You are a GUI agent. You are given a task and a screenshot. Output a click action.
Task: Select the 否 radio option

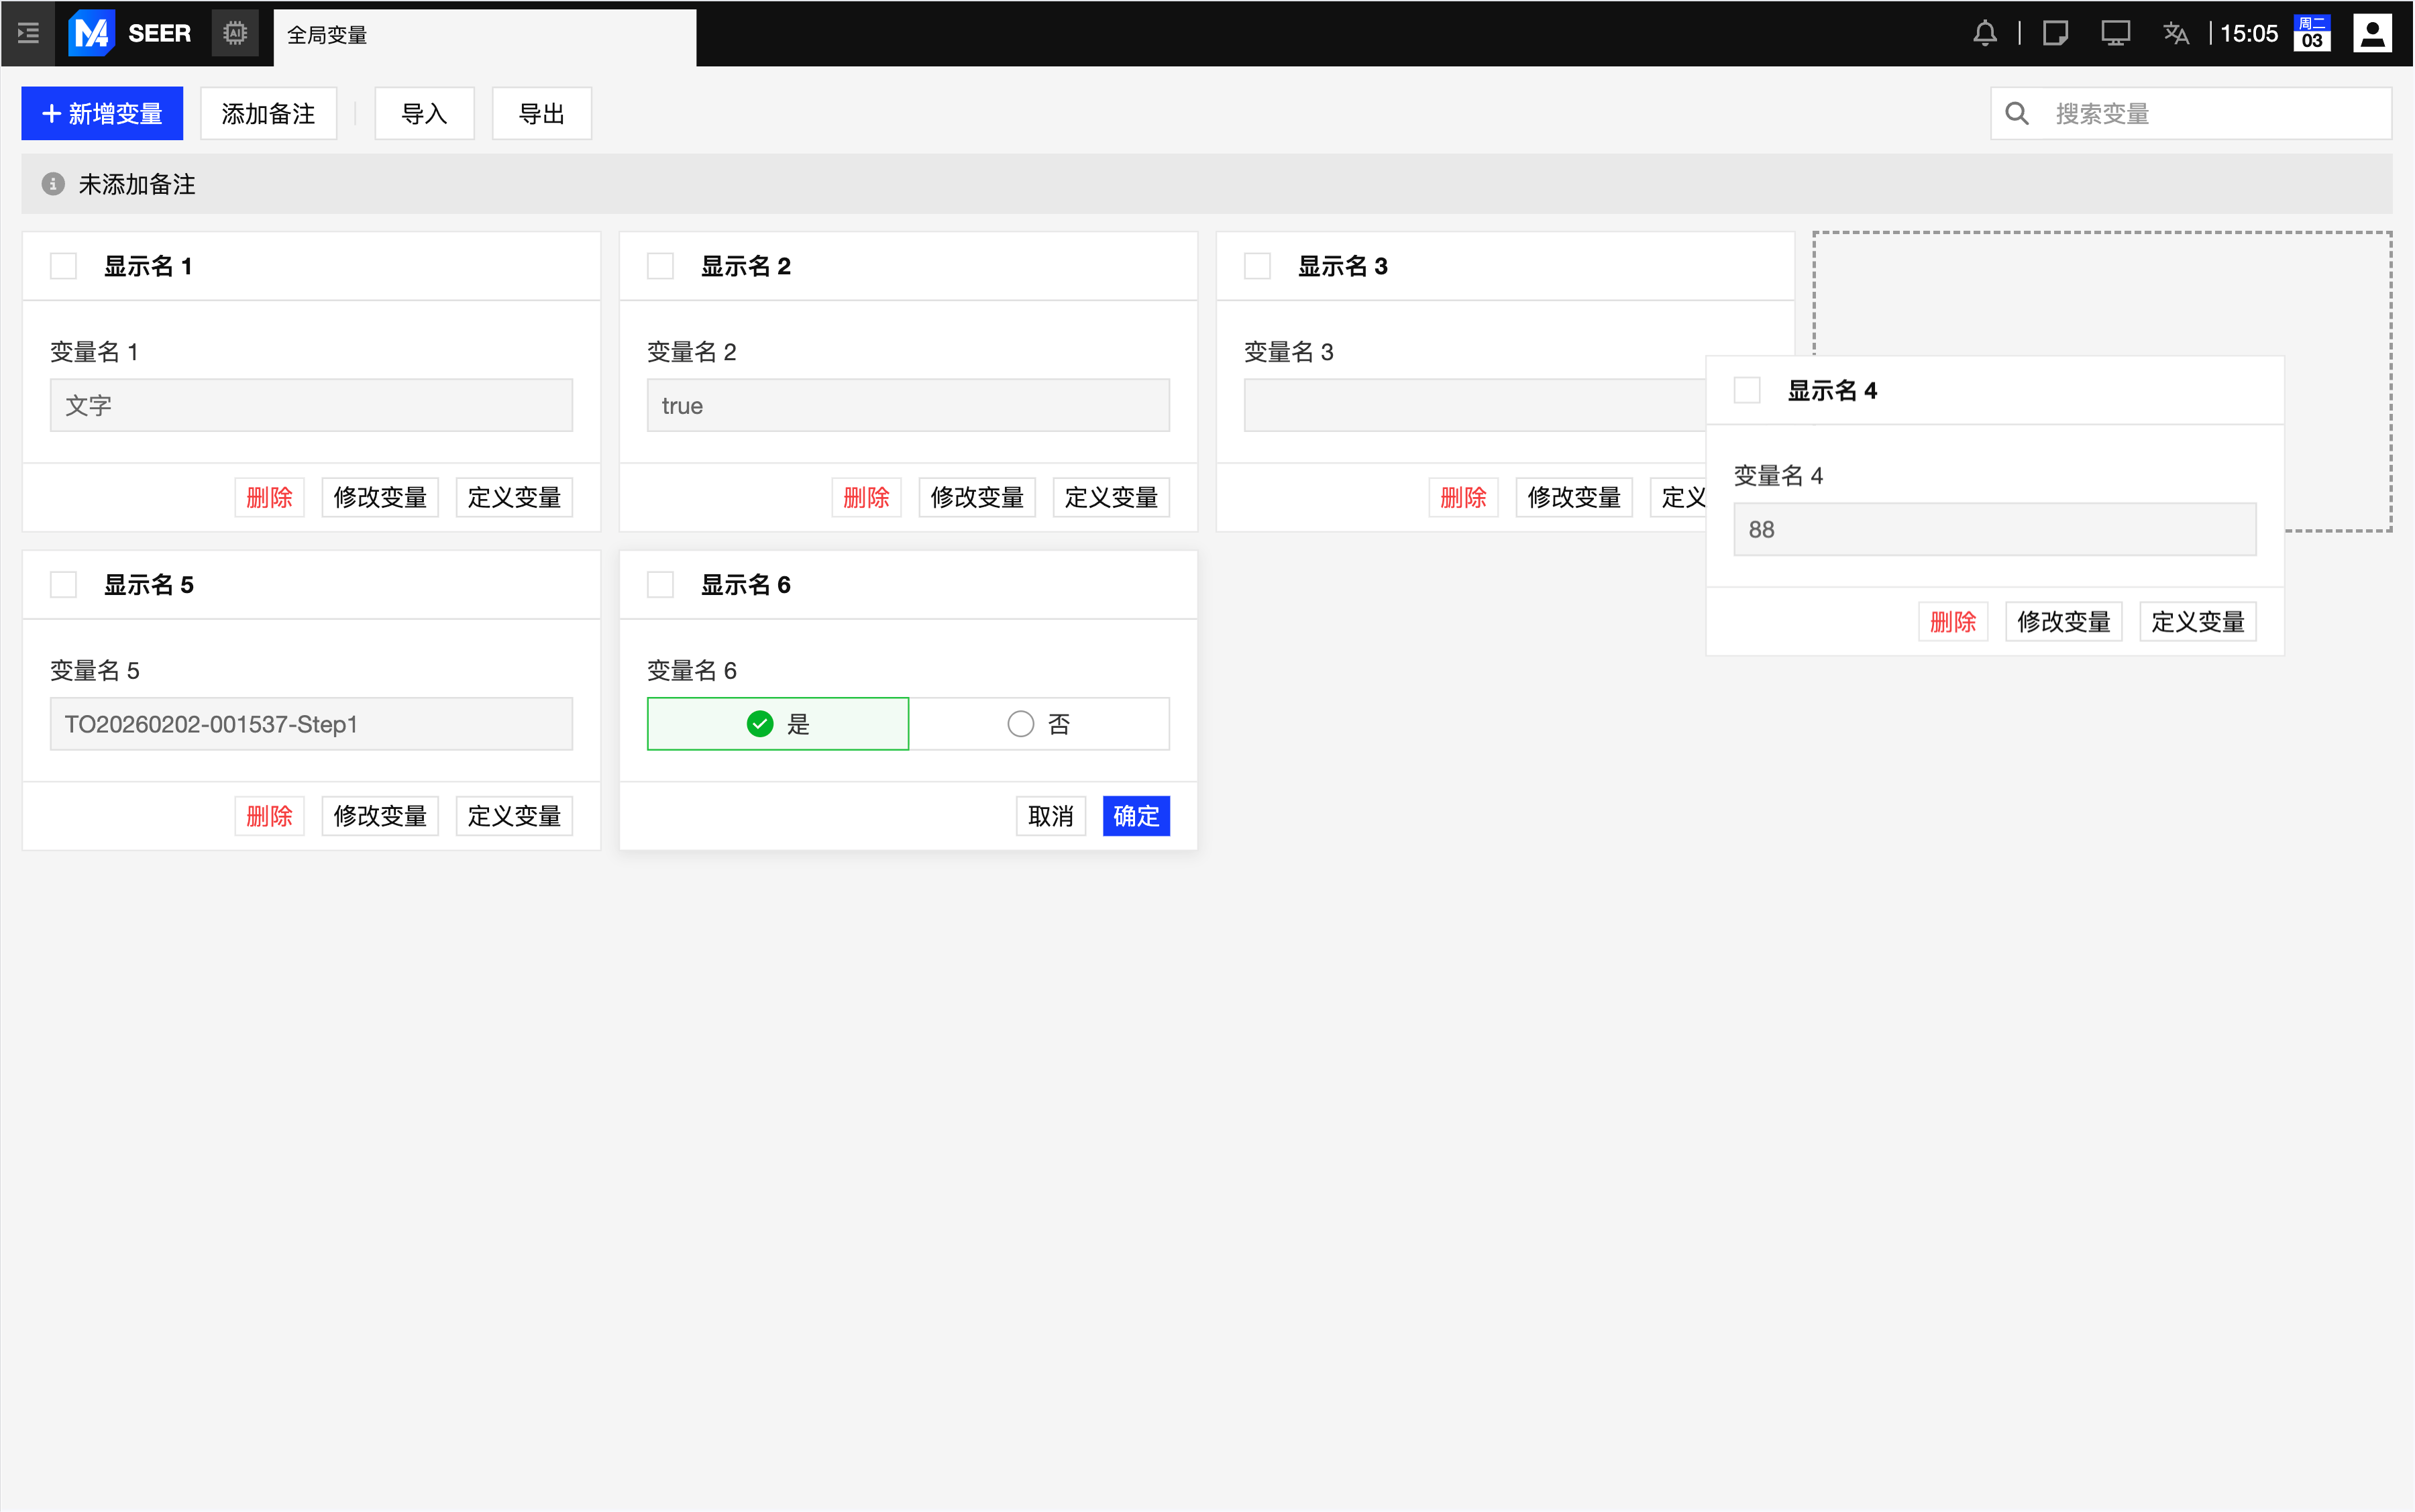click(1038, 724)
